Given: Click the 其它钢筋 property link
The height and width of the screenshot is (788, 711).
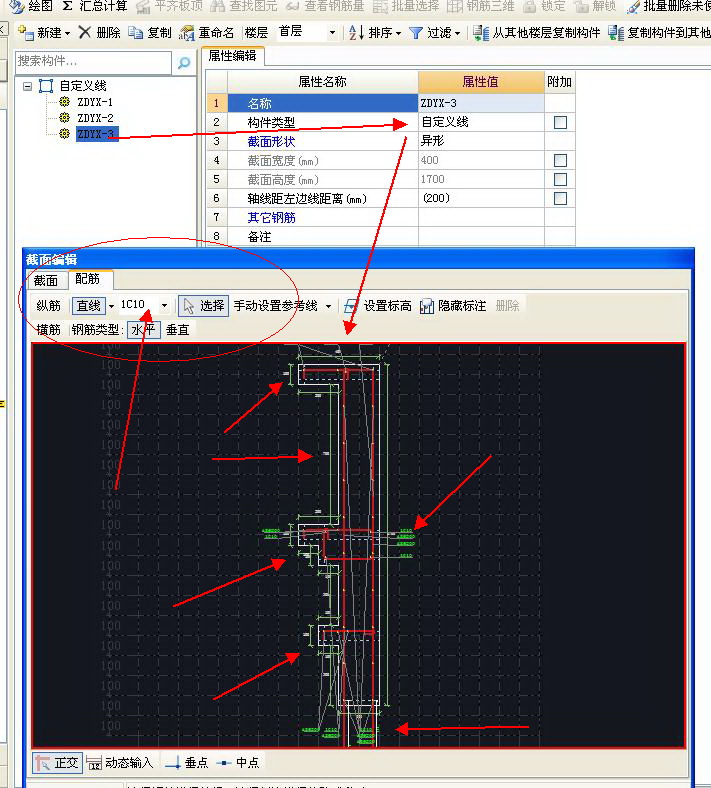Looking at the screenshot, I should point(271,218).
